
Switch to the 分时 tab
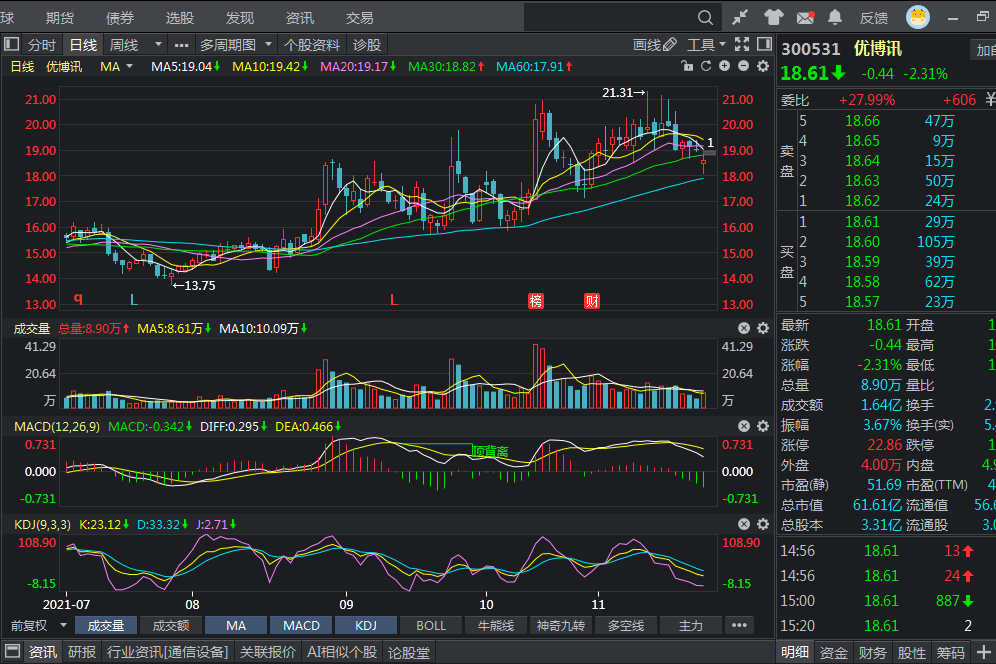41,45
